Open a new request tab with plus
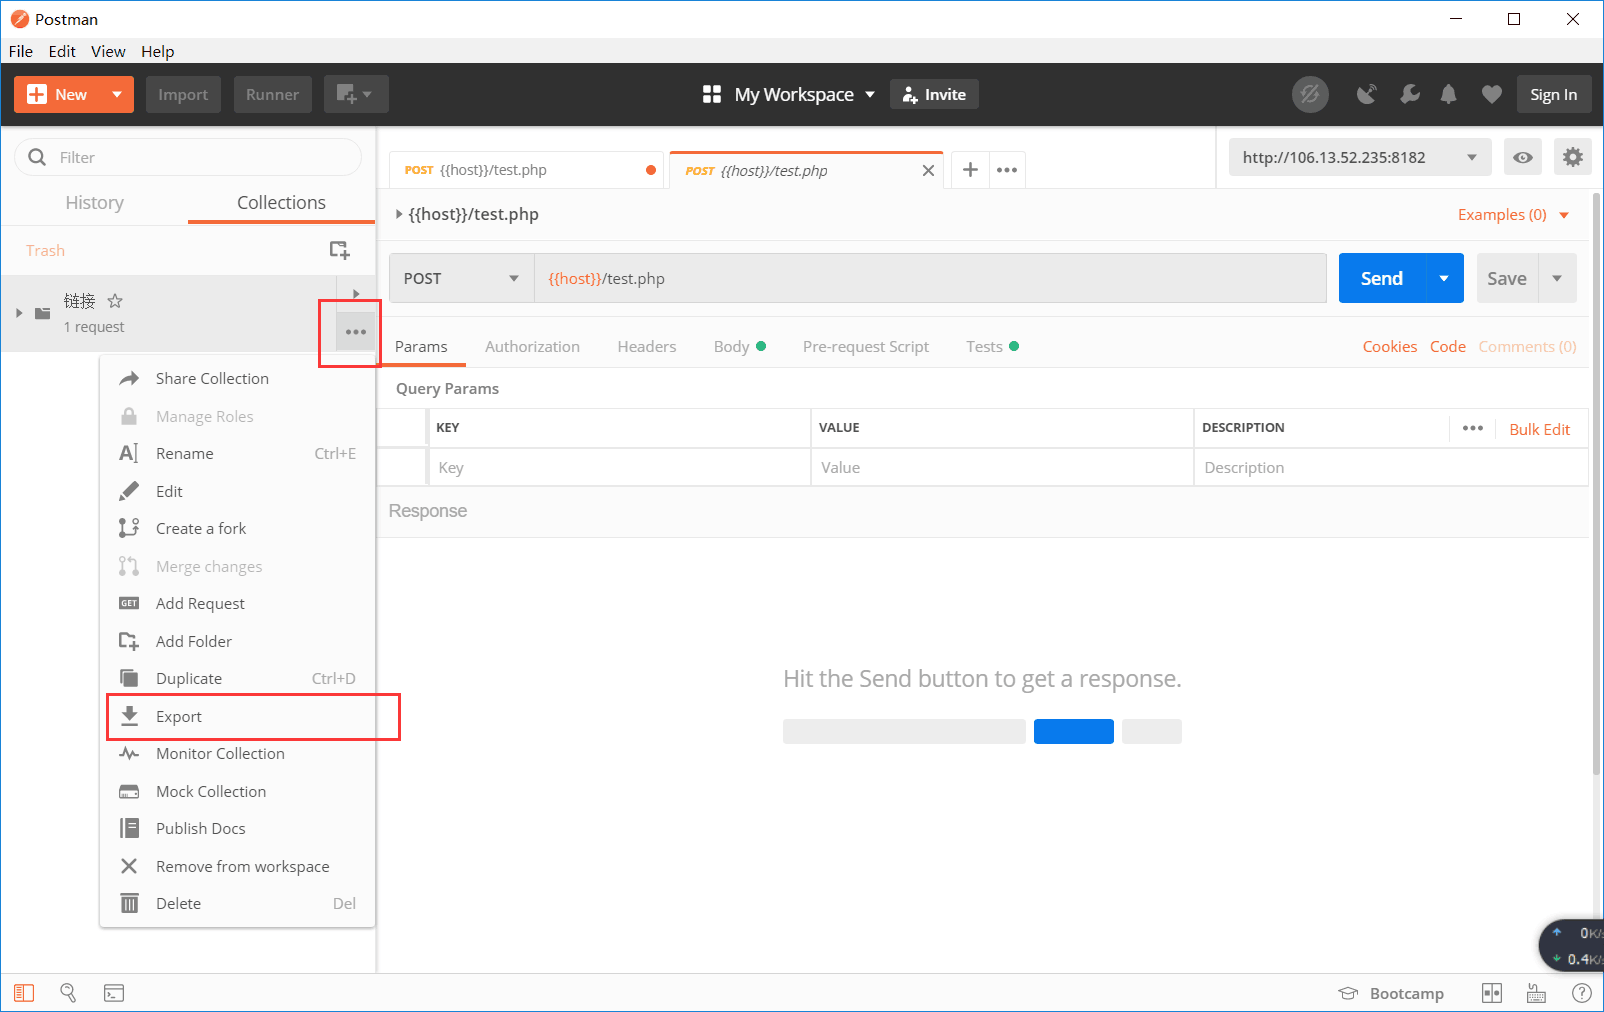Screen dimensions: 1604x1012 tap(970, 170)
